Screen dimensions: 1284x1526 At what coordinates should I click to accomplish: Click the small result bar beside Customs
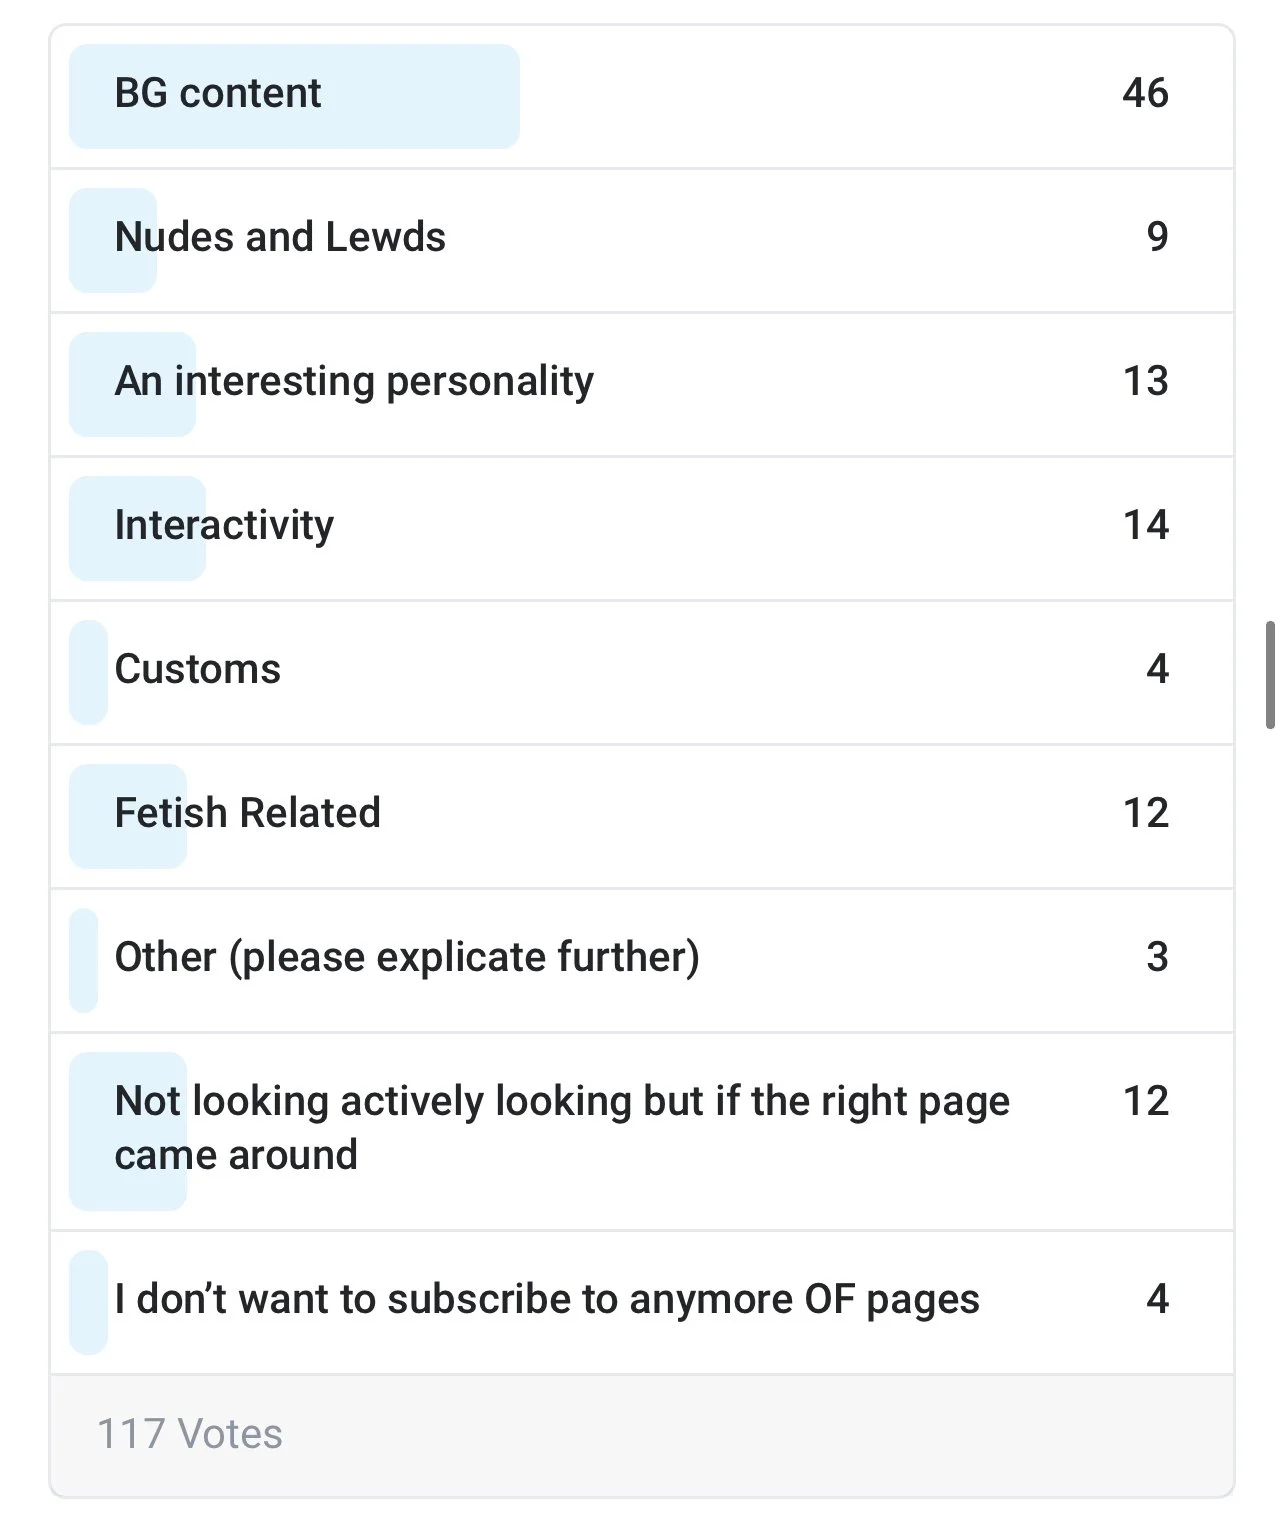point(88,672)
